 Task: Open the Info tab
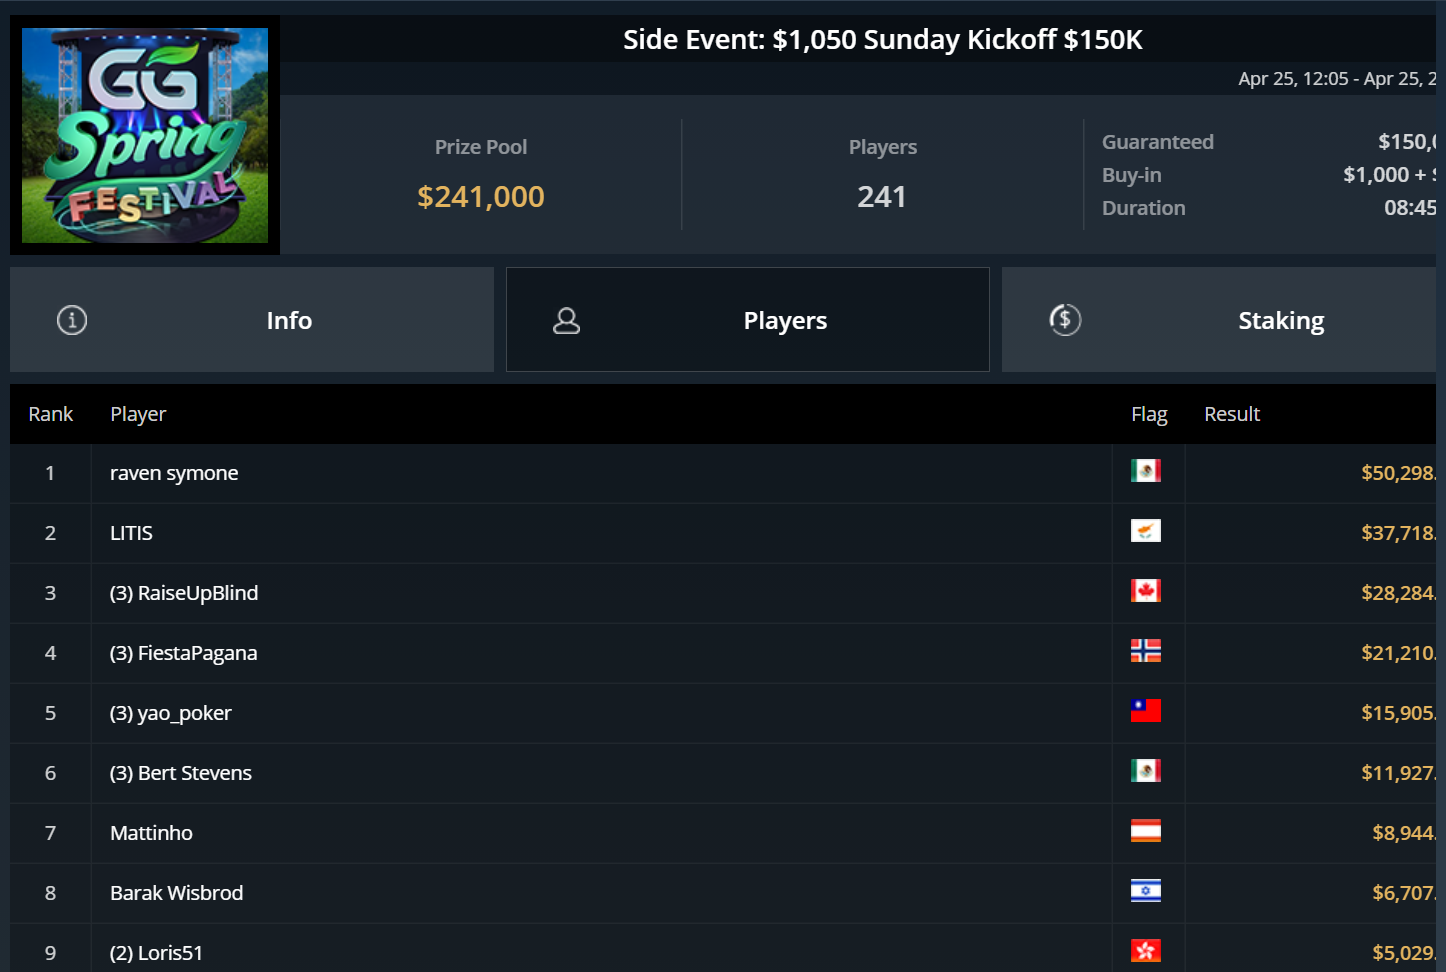pos(289,320)
